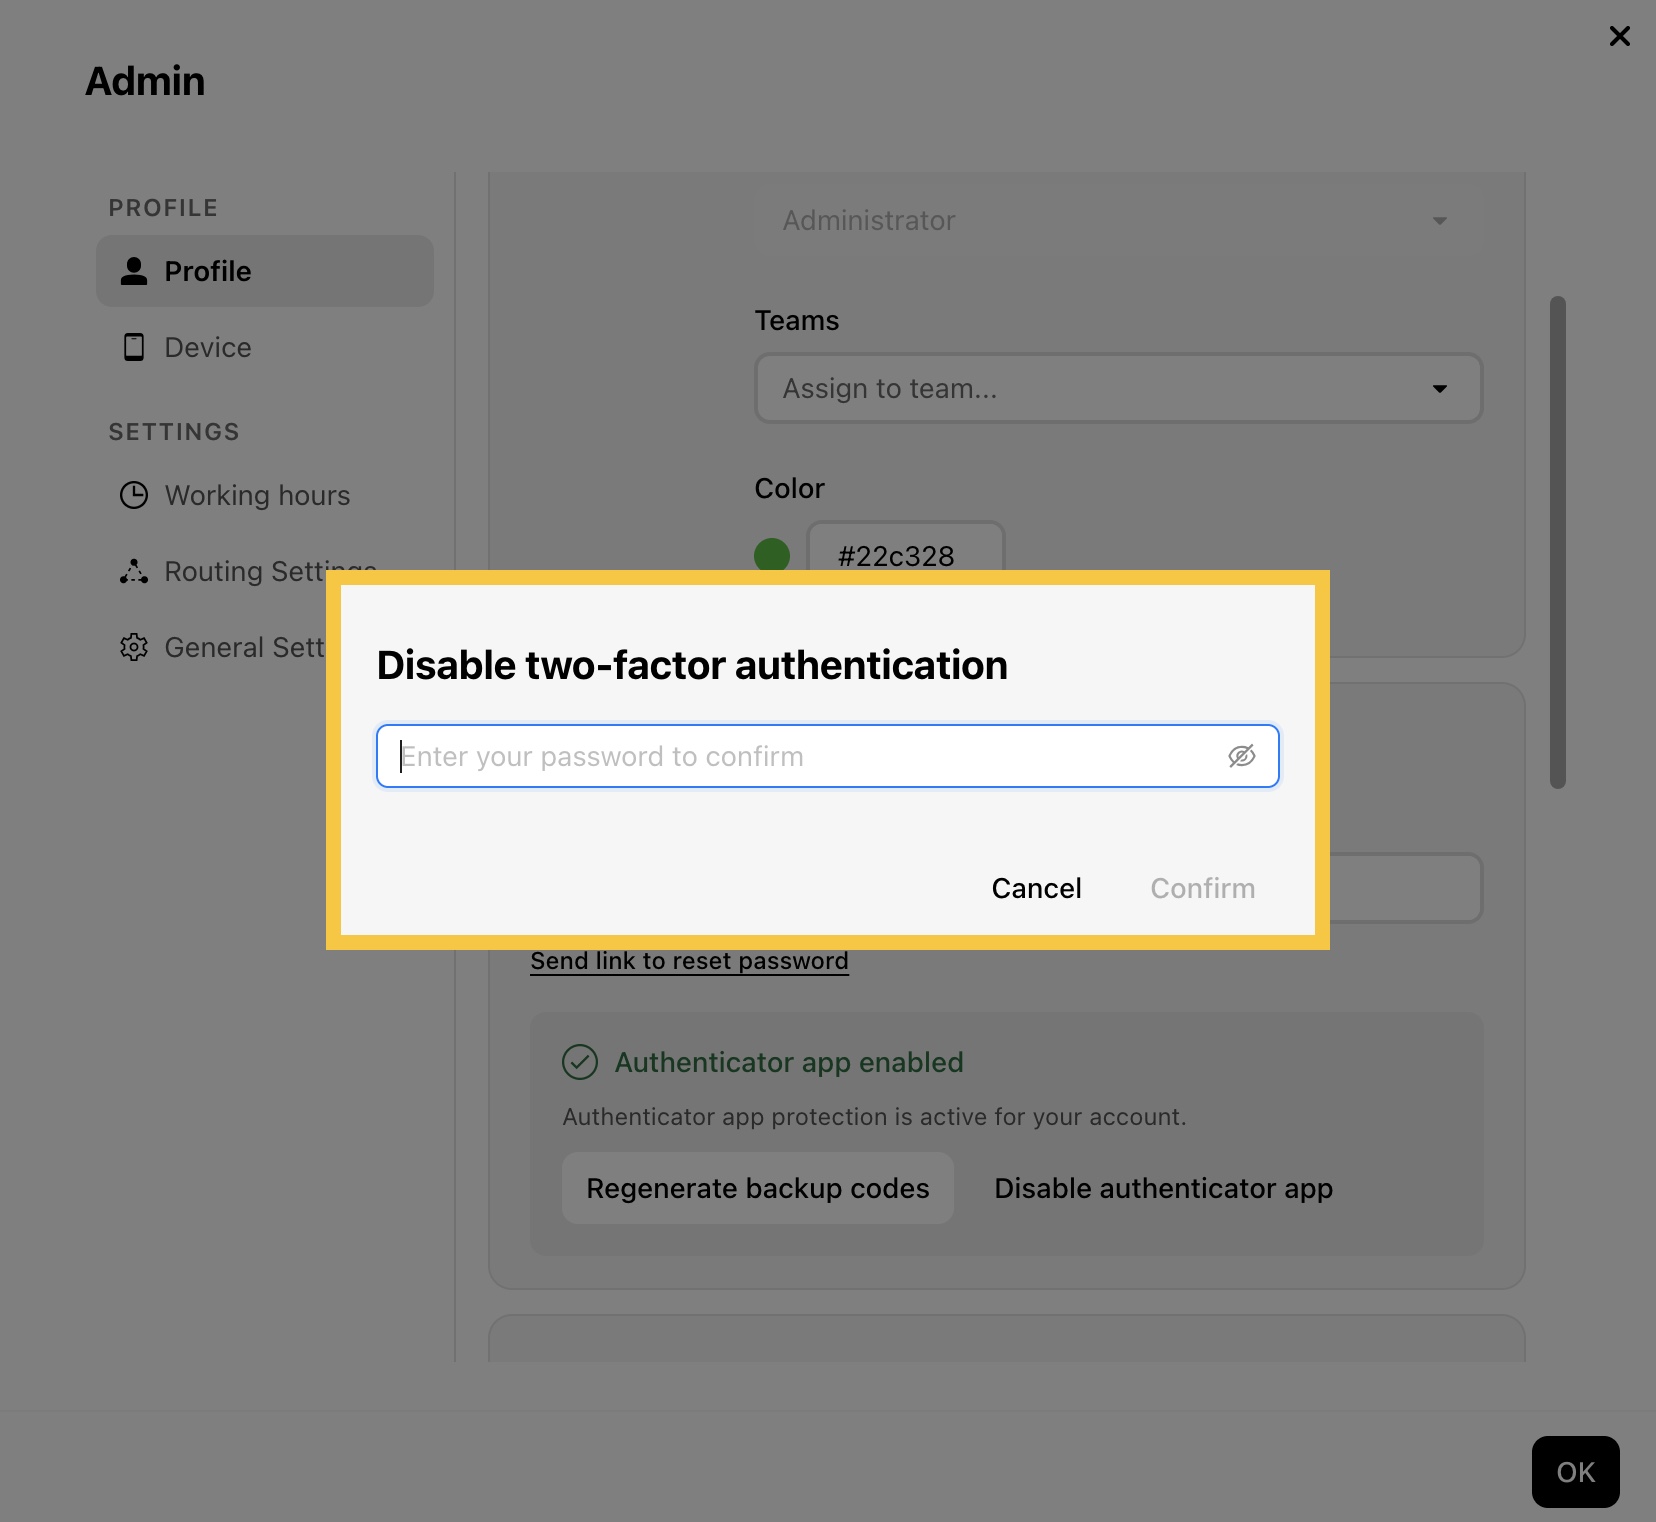The width and height of the screenshot is (1656, 1522).
Task: Open General Settings in the sidebar
Action: [220, 647]
